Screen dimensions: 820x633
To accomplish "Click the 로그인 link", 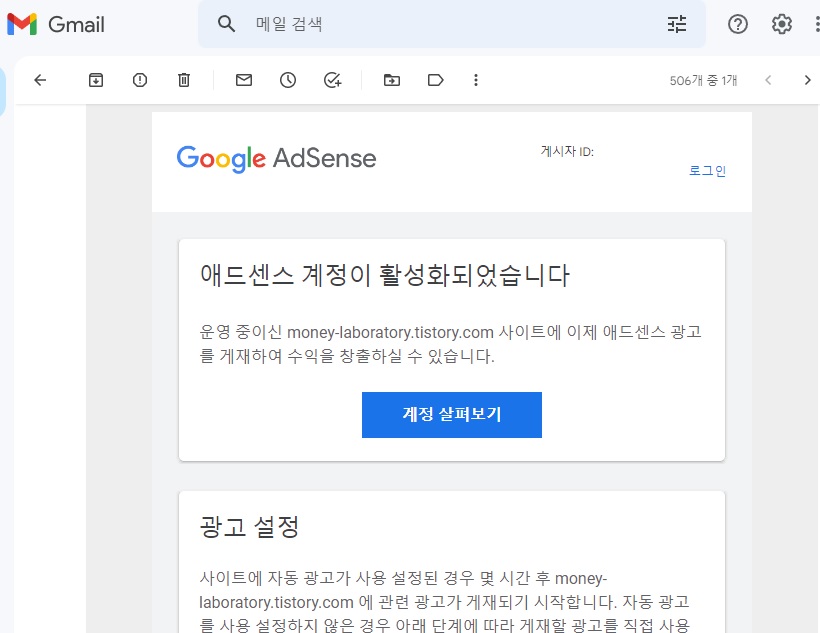I will click(x=707, y=171).
